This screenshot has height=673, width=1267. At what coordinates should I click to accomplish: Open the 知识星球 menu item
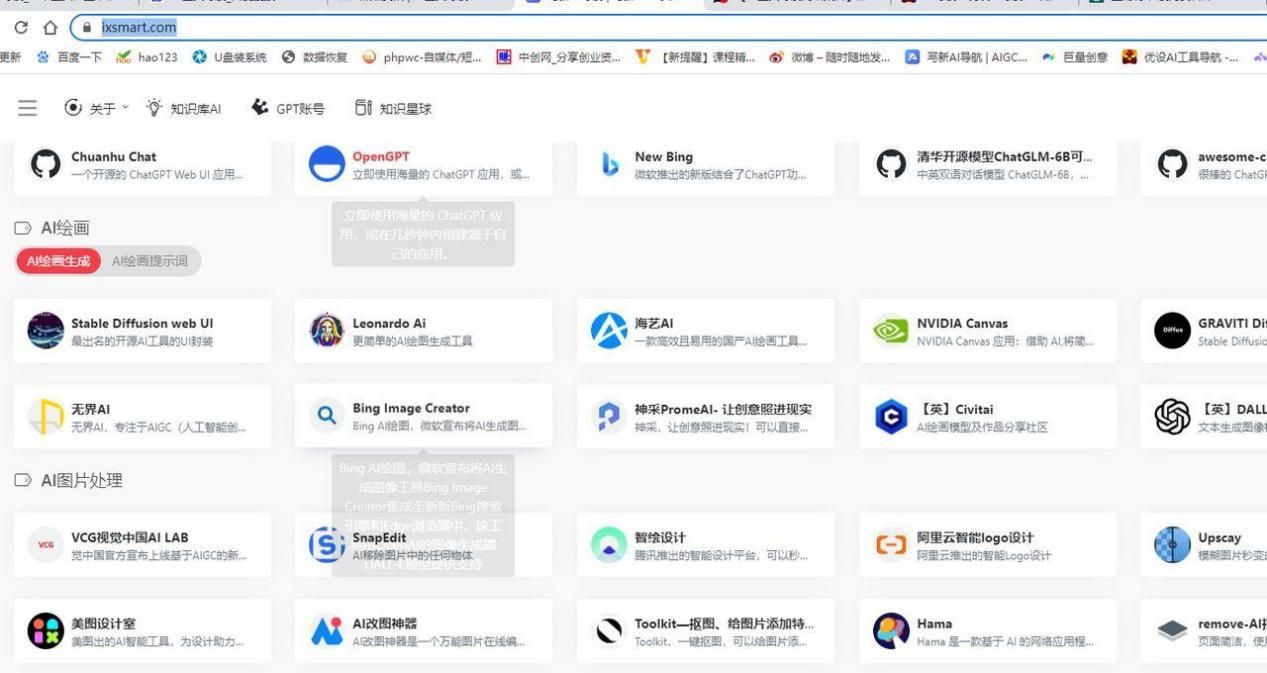click(394, 108)
